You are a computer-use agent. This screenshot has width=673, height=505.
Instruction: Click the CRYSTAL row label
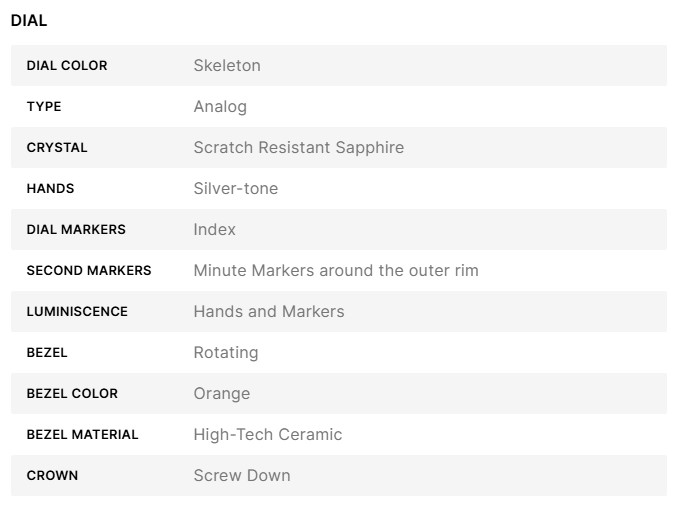click(57, 148)
